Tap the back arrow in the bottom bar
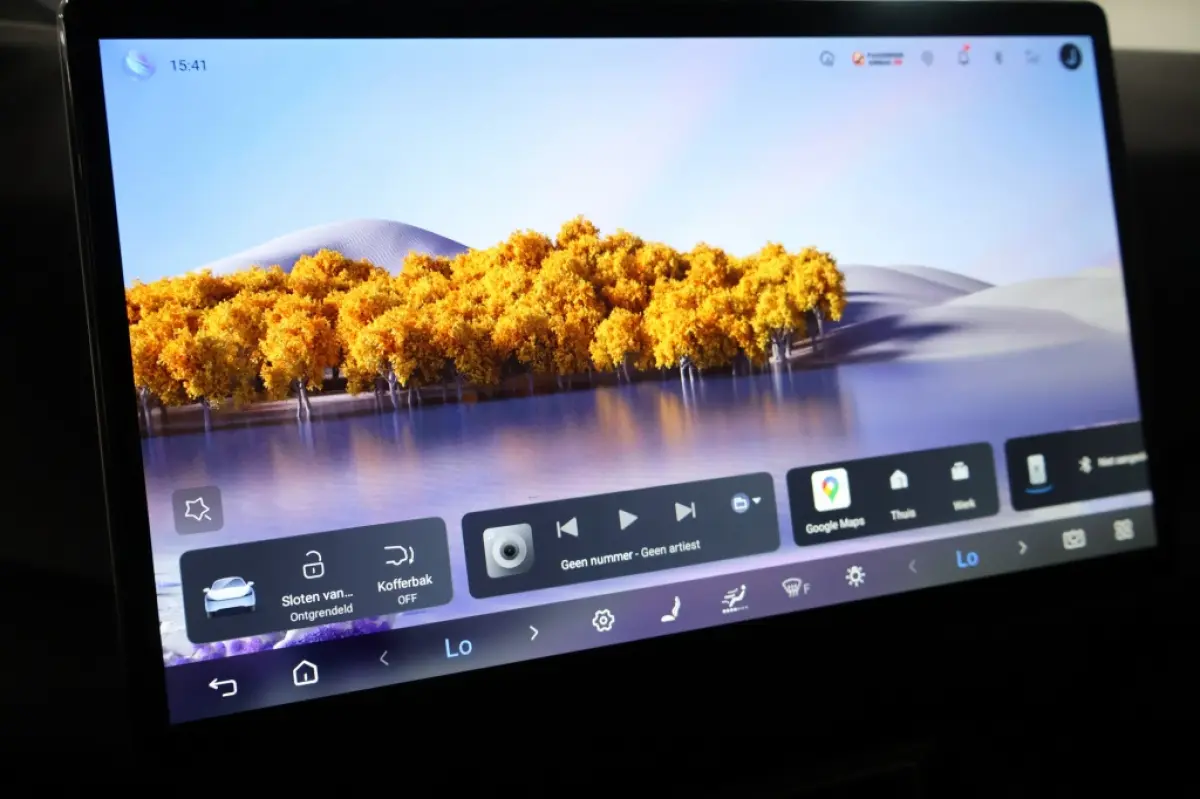The width and height of the screenshot is (1200, 799). pos(222,686)
